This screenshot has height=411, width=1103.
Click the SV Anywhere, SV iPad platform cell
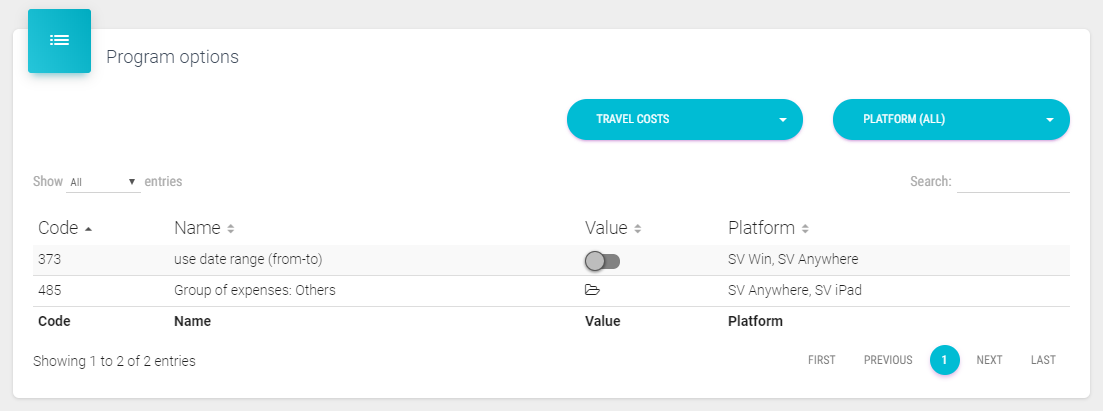pos(794,290)
